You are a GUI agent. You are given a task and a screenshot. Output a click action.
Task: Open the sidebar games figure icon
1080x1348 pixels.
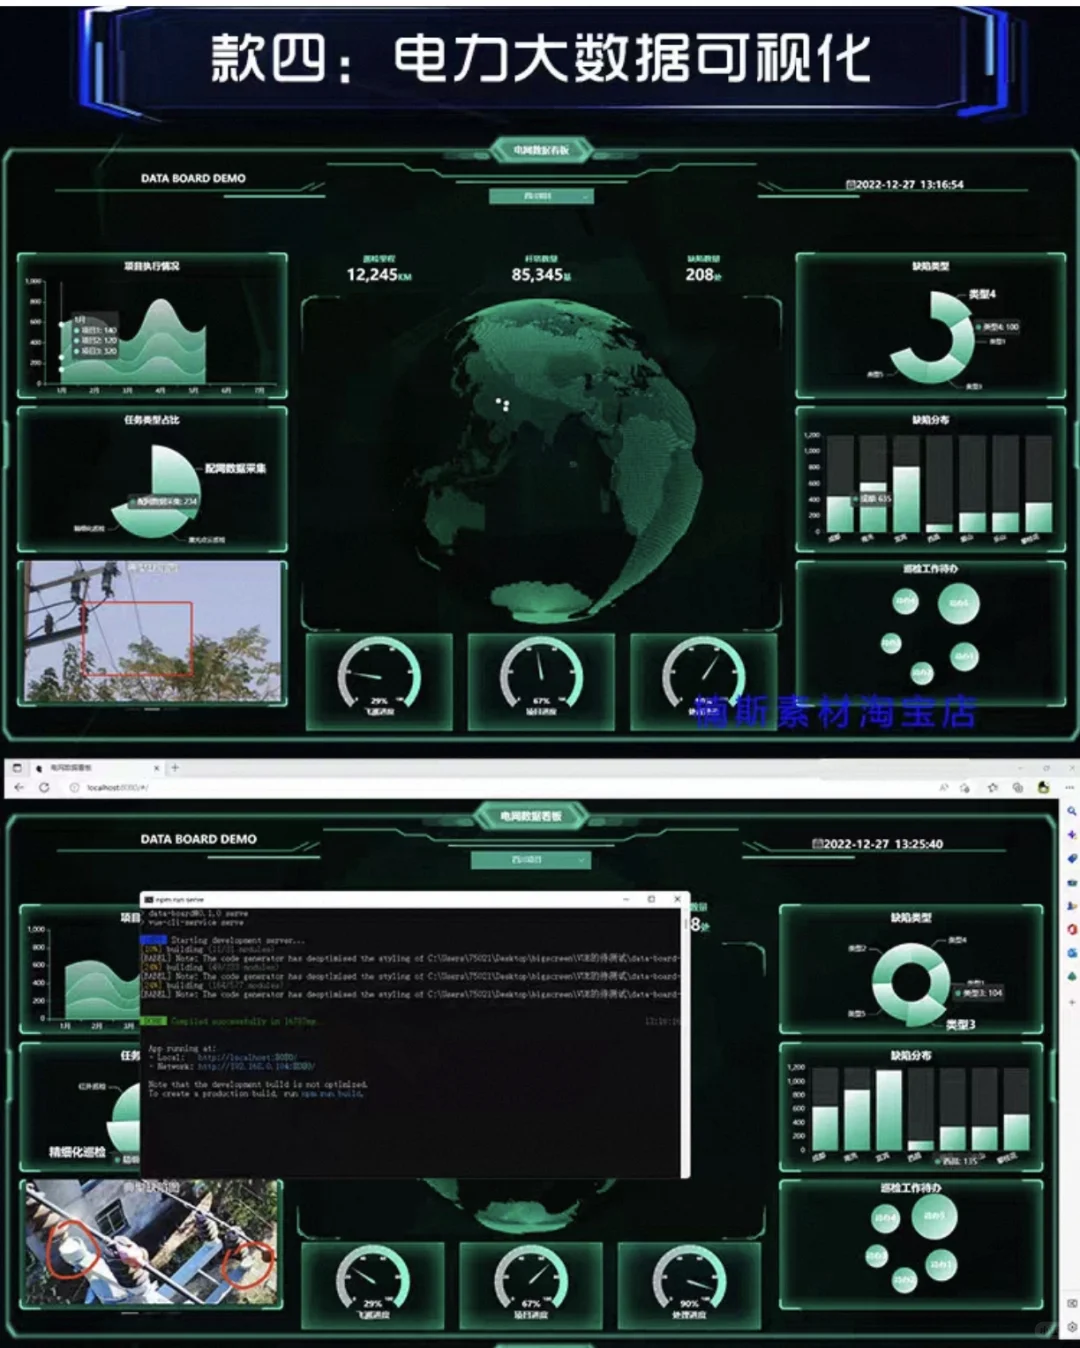coord(1072,906)
